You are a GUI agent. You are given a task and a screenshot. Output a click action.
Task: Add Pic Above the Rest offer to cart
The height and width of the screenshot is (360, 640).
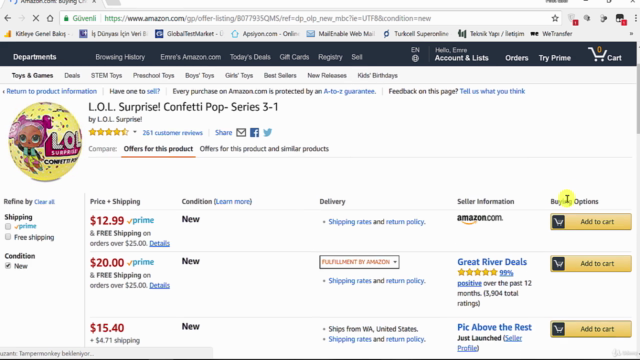click(x=591, y=329)
